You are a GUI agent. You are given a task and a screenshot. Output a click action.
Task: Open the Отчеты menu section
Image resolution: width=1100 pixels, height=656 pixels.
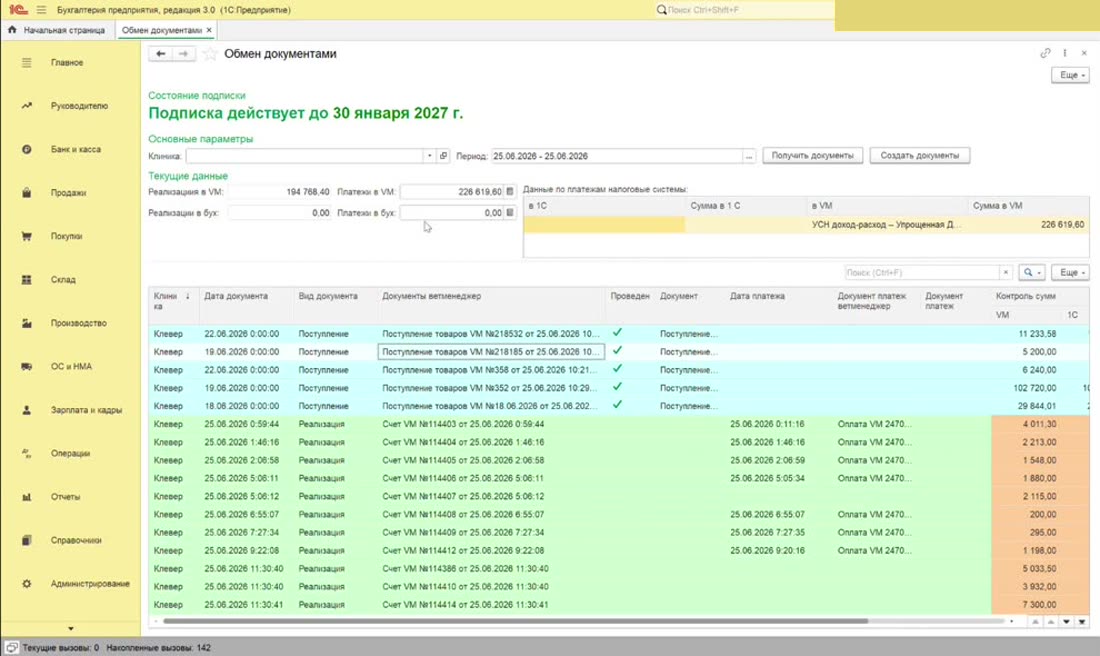pos(65,497)
